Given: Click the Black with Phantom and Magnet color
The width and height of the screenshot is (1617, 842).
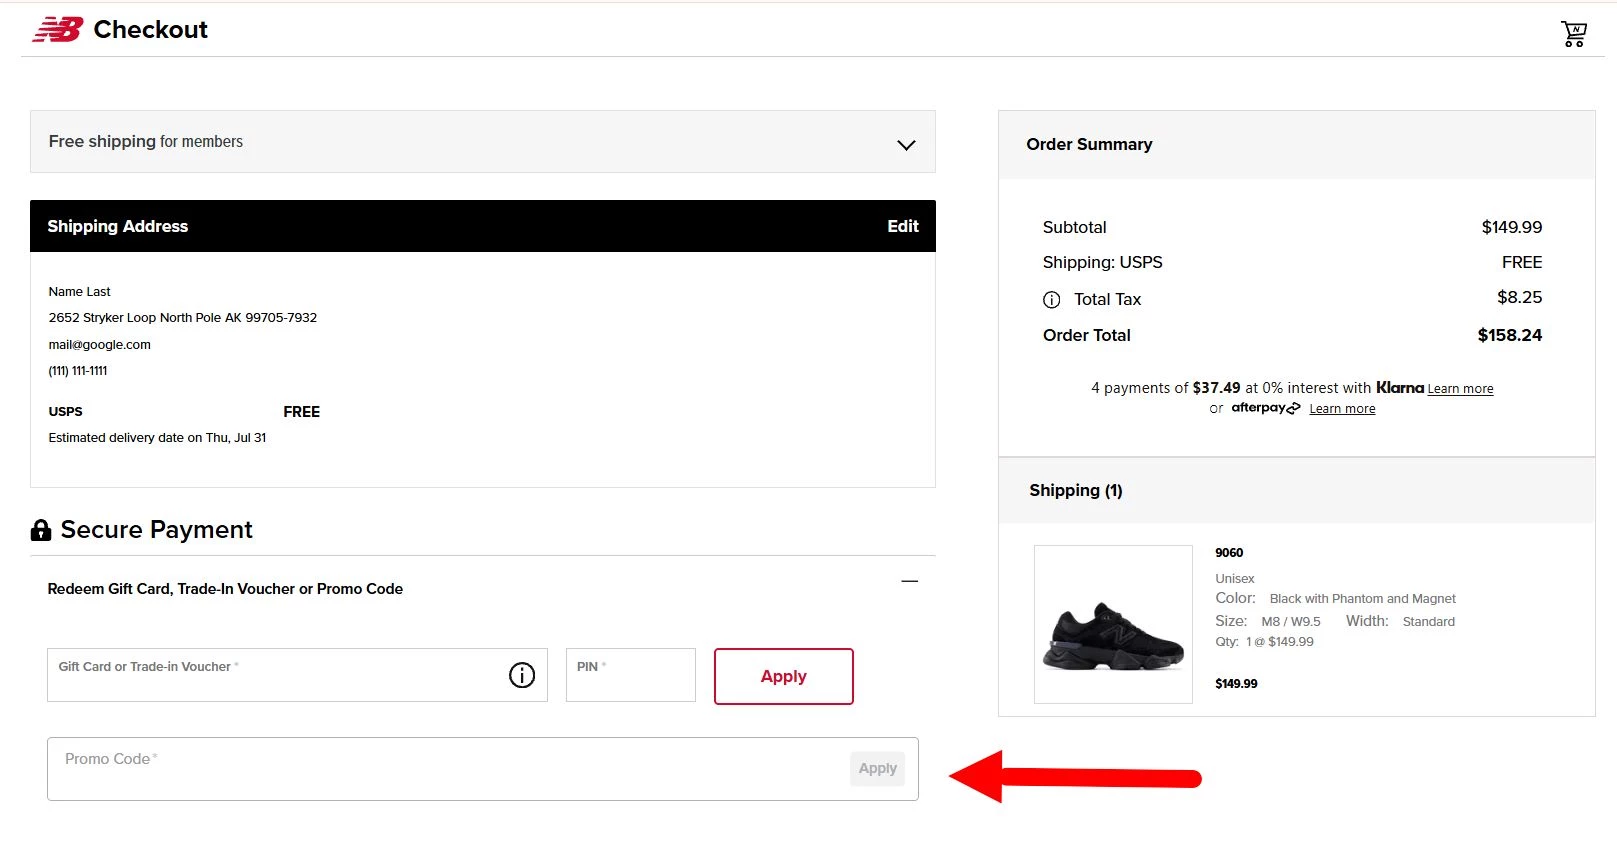Looking at the screenshot, I should [x=1362, y=599].
